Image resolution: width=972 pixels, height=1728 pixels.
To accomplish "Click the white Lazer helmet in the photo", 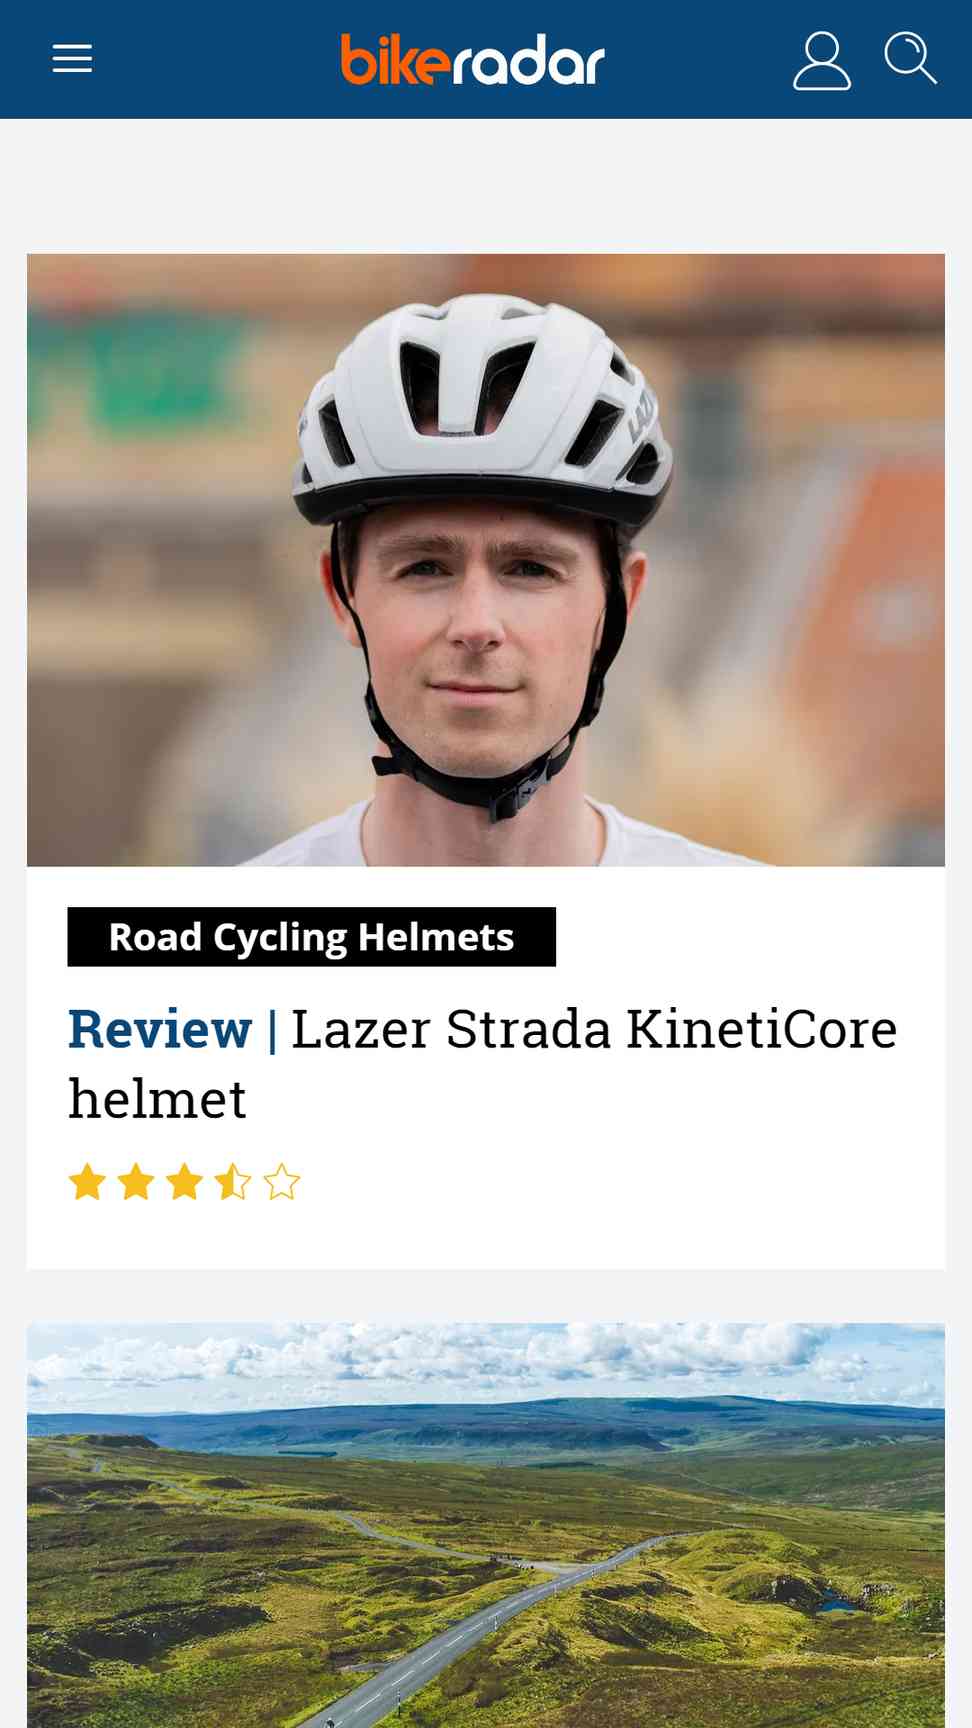I will [483, 405].
